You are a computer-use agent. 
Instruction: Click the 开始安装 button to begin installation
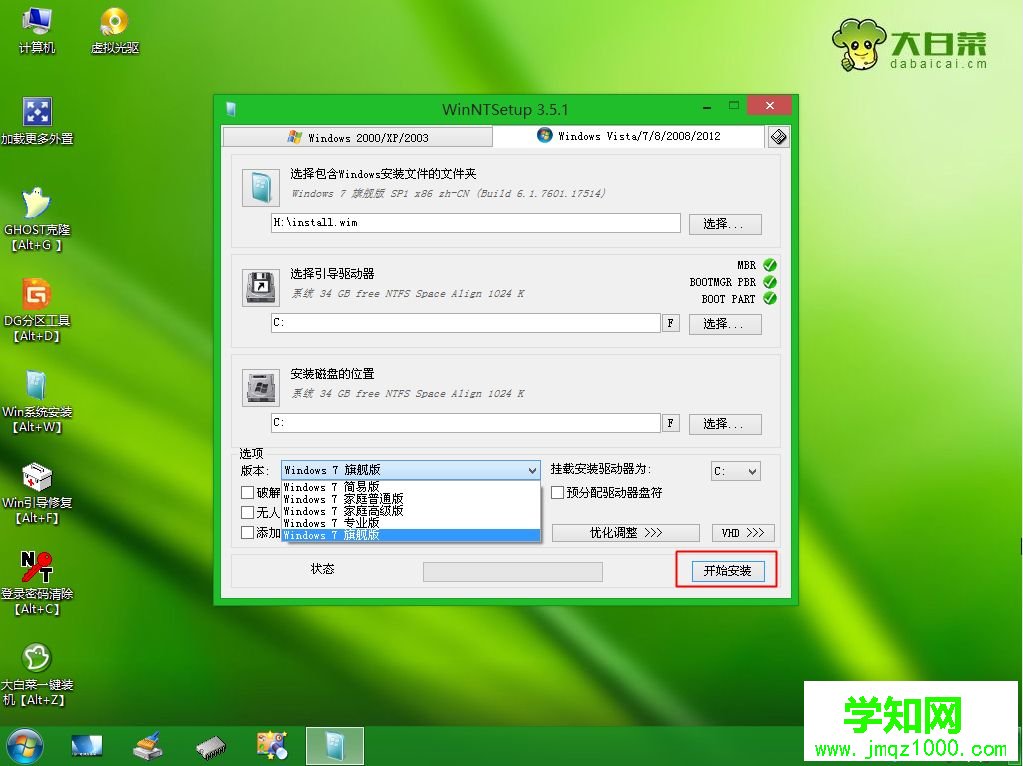[728, 570]
